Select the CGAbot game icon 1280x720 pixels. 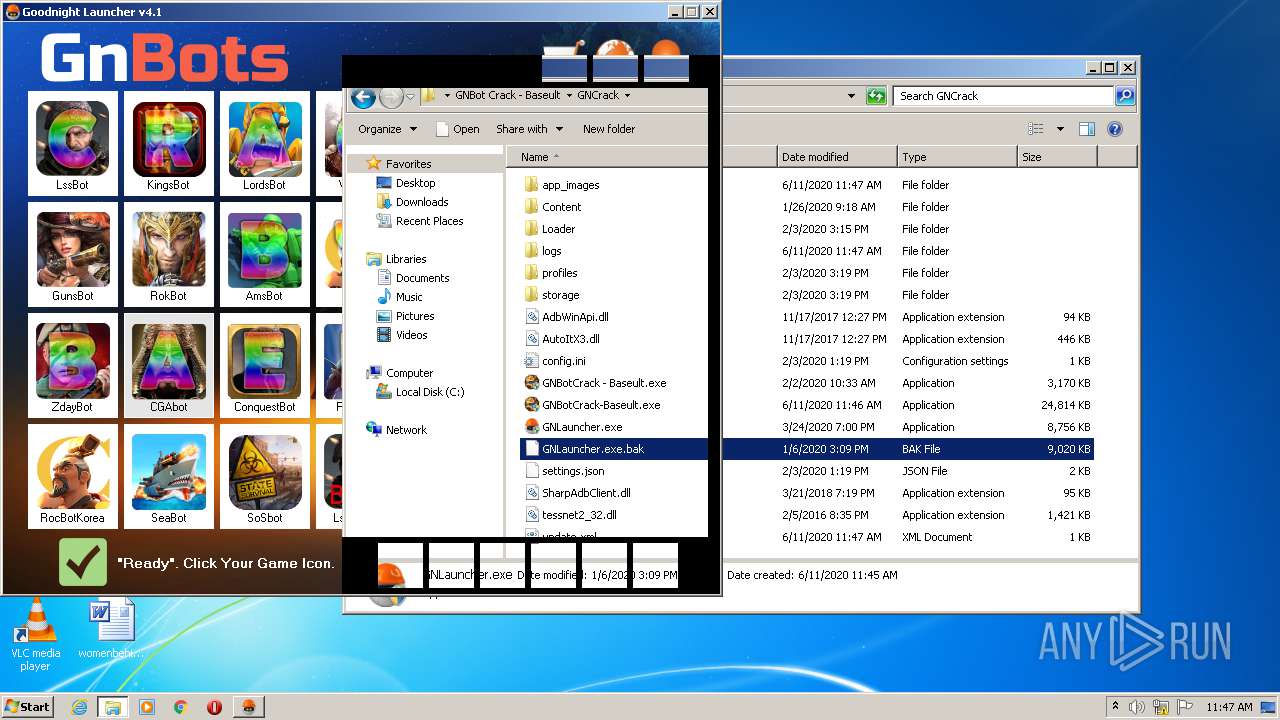point(169,366)
